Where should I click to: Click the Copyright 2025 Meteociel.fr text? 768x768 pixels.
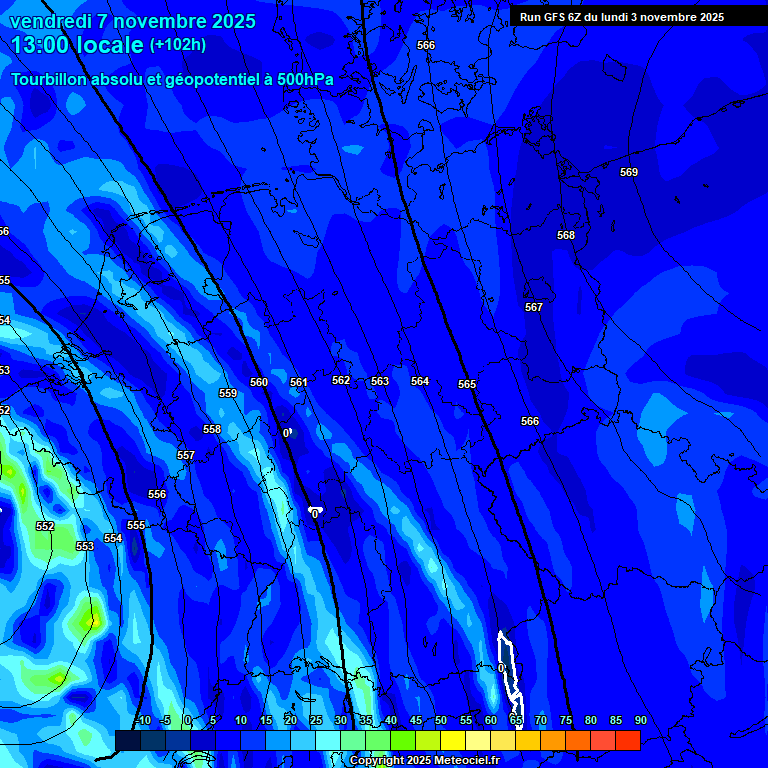click(424, 761)
